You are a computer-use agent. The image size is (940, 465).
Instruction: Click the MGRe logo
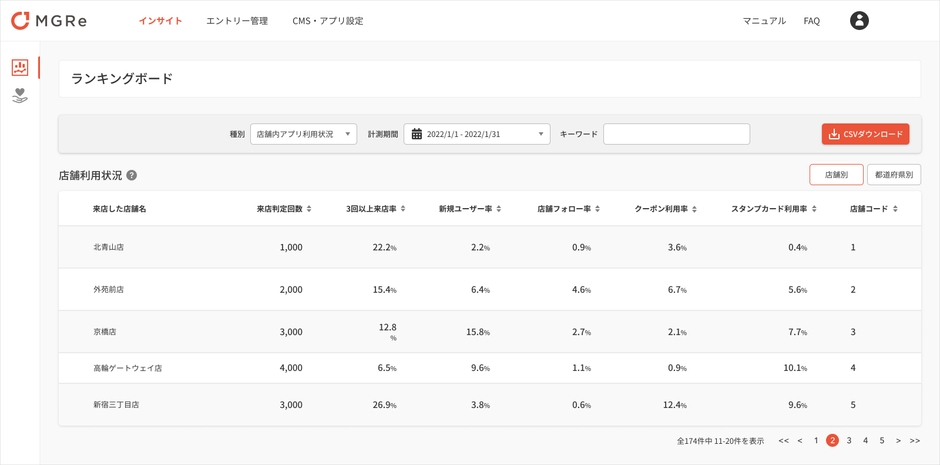48,21
